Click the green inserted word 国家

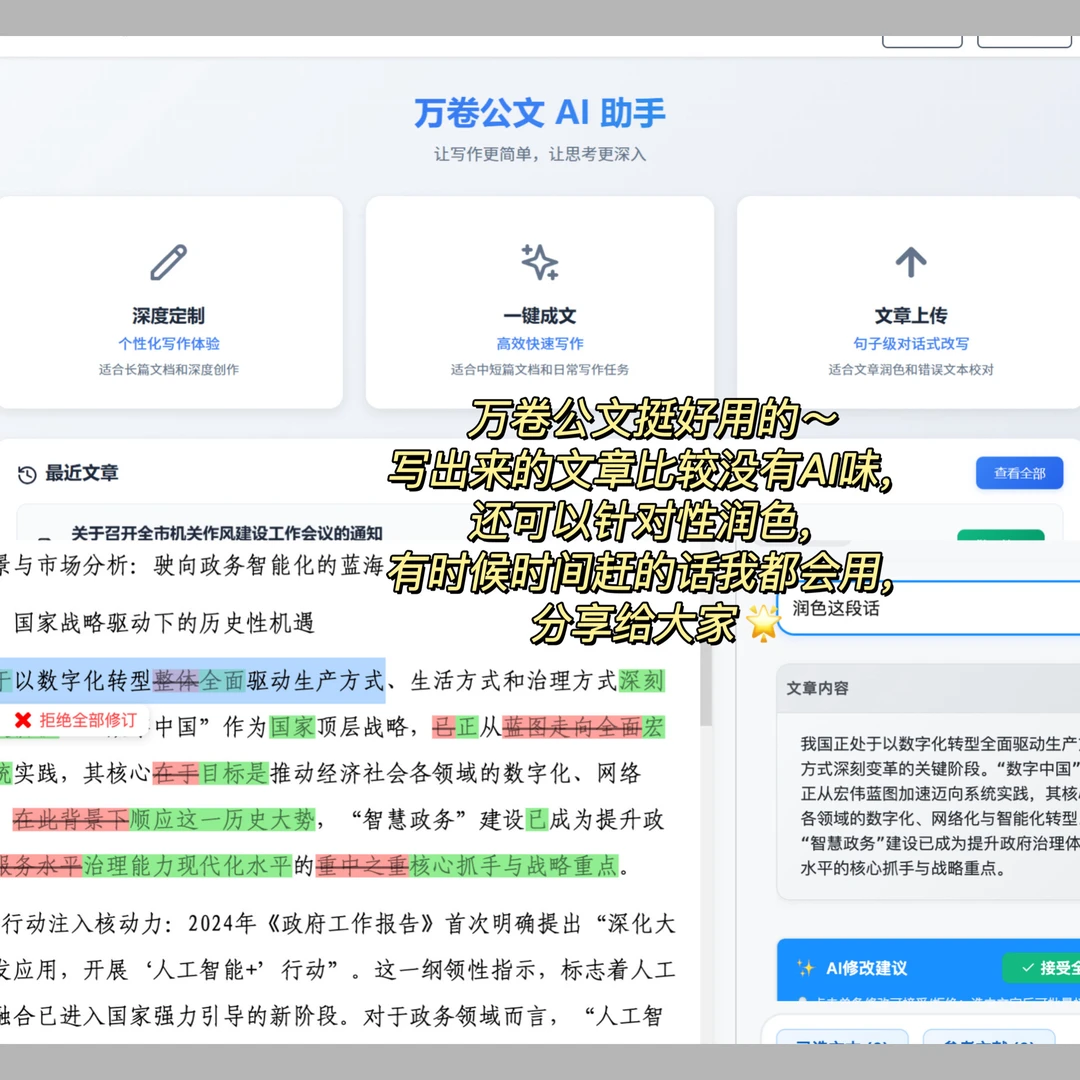(x=292, y=727)
